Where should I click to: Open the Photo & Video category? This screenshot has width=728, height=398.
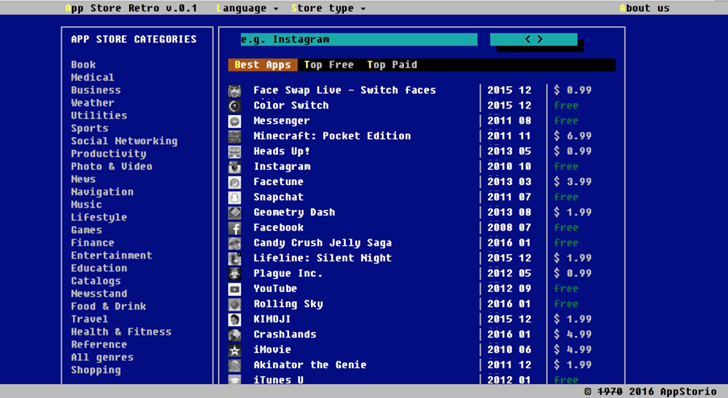[x=111, y=167]
